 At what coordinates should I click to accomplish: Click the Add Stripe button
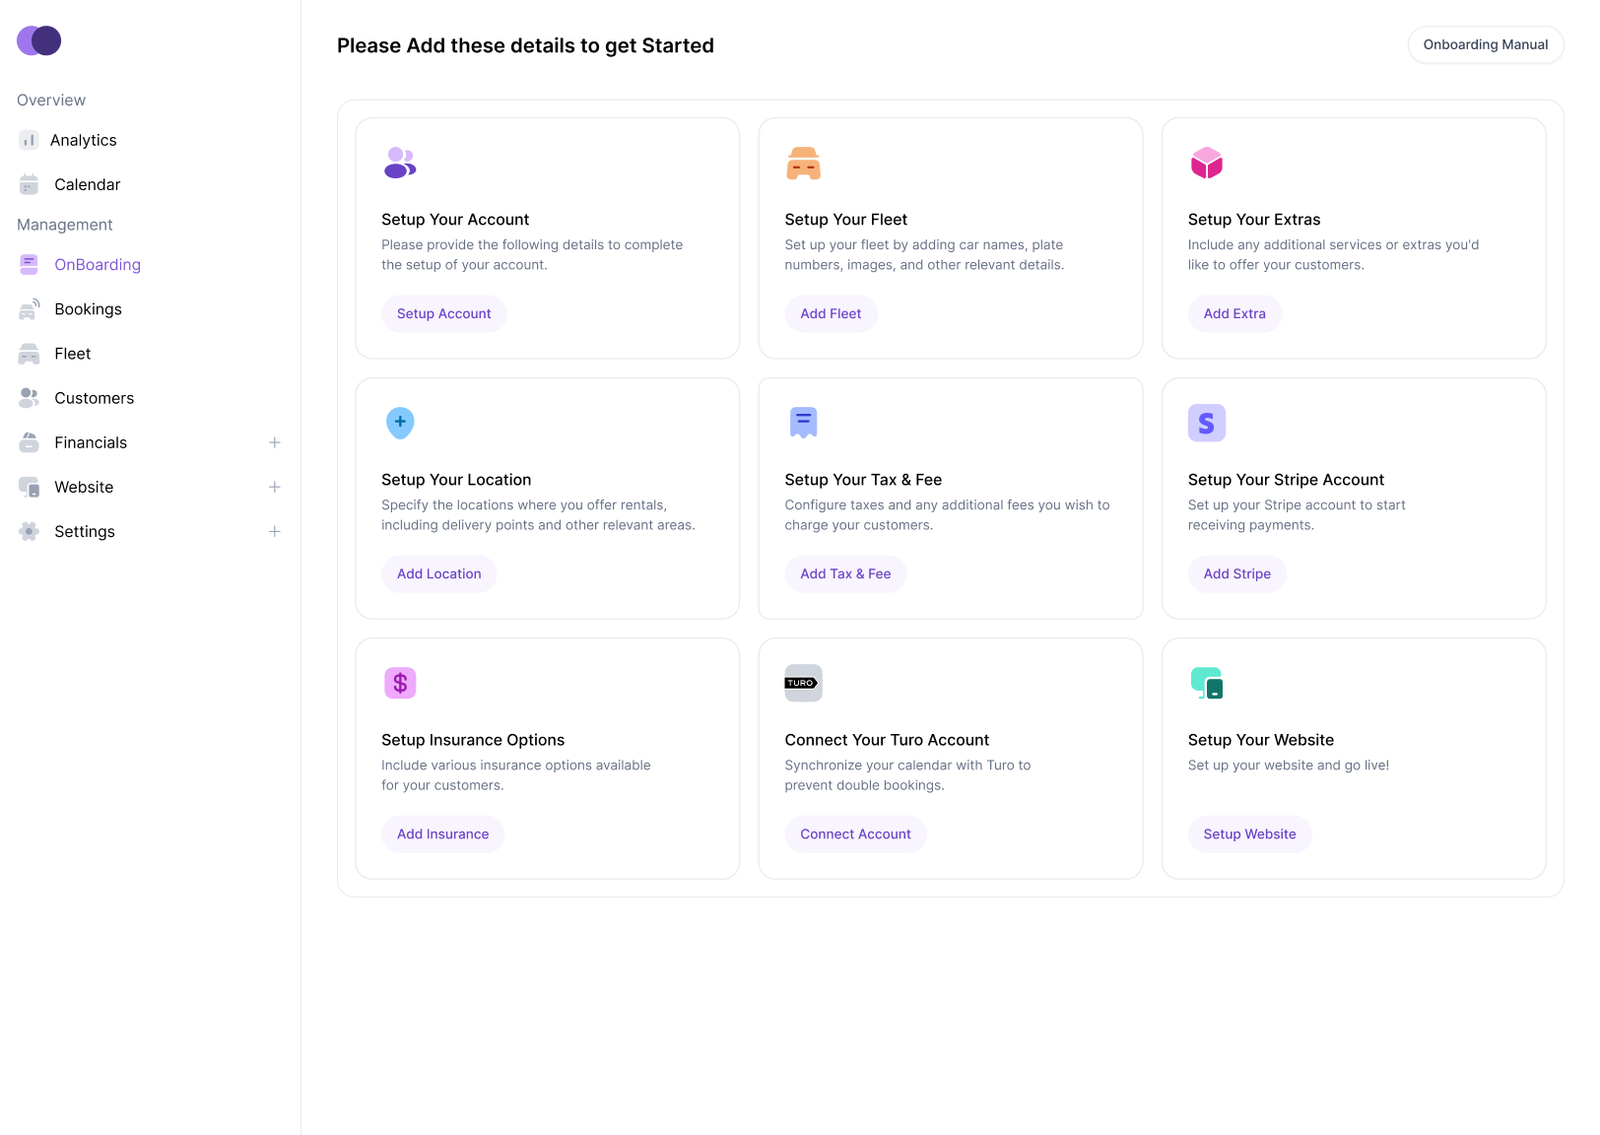(x=1237, y=574)
